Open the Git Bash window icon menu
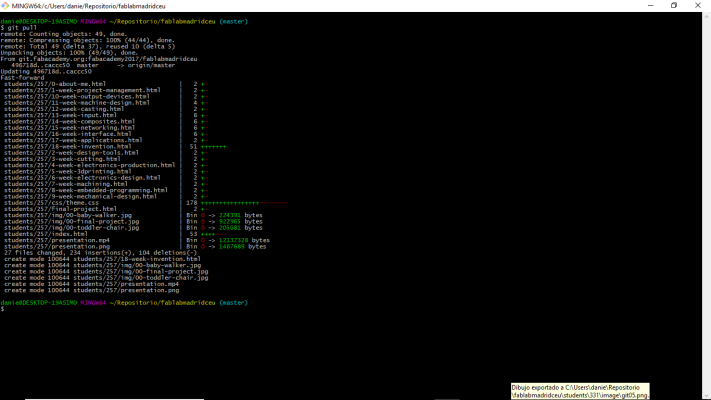Screen dimensions: 711x400 tap(5, 5)
